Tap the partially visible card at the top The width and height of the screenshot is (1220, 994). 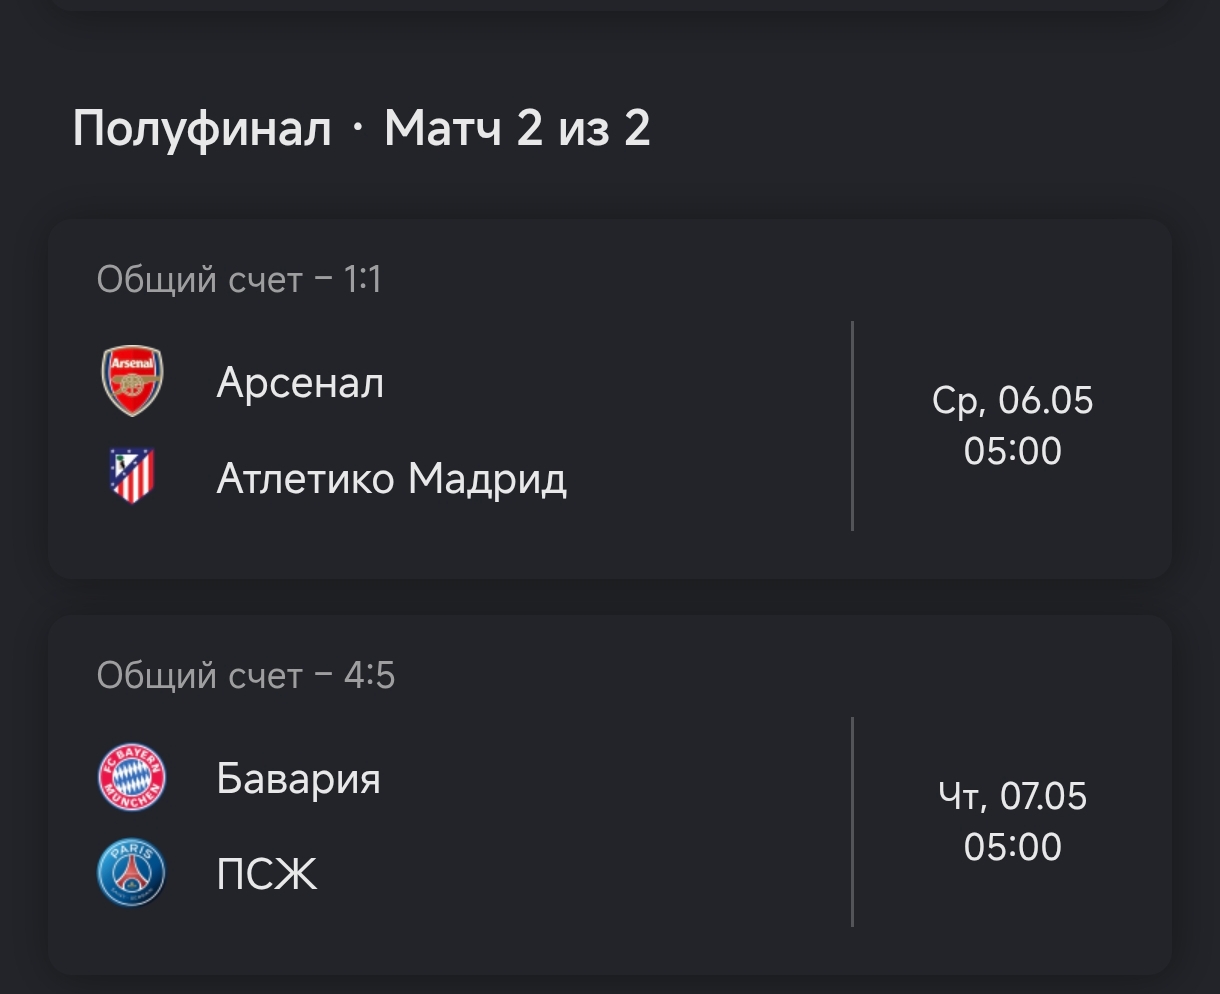(610, 5)
